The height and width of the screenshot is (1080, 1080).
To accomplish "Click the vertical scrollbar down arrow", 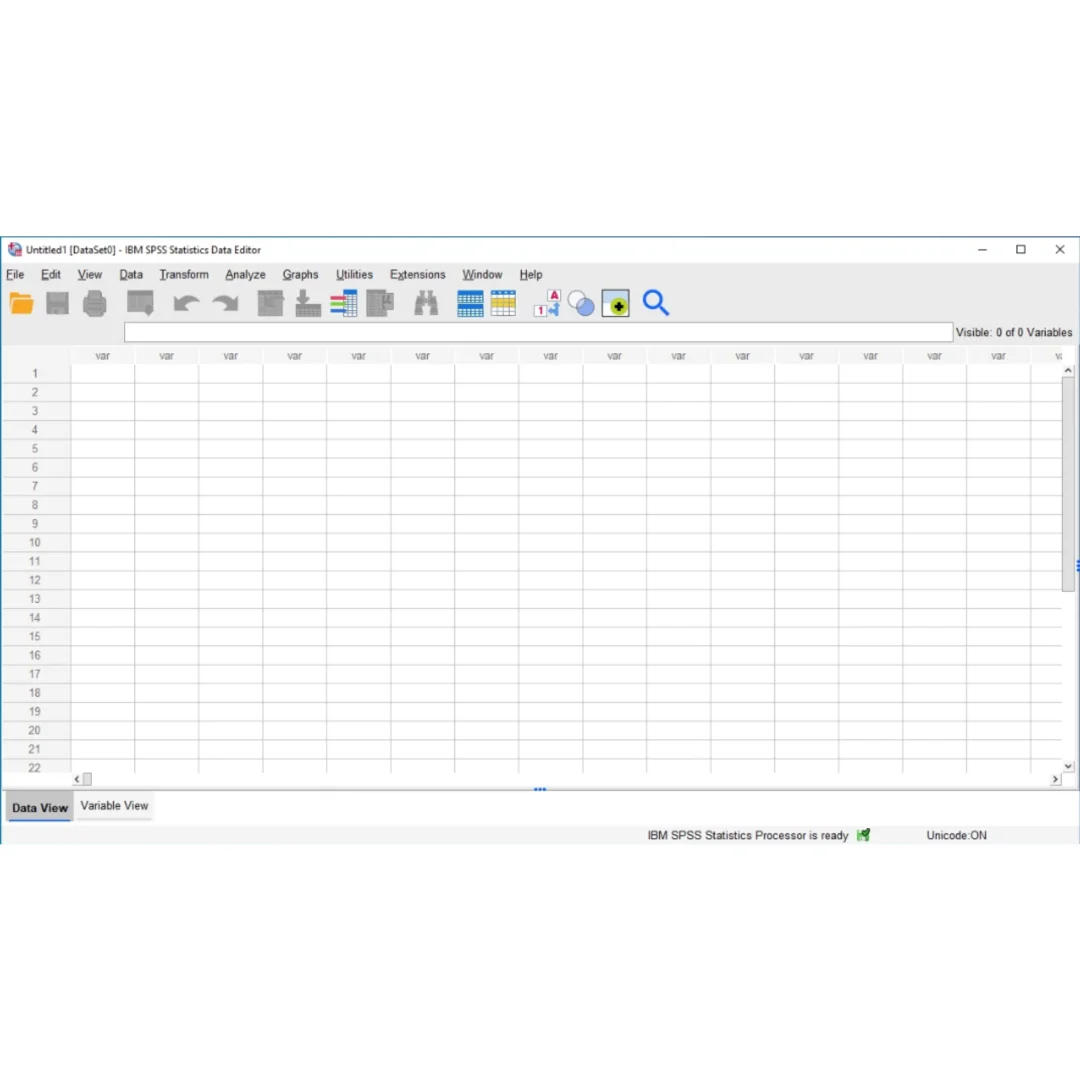I will click(x=1068, y=766).
